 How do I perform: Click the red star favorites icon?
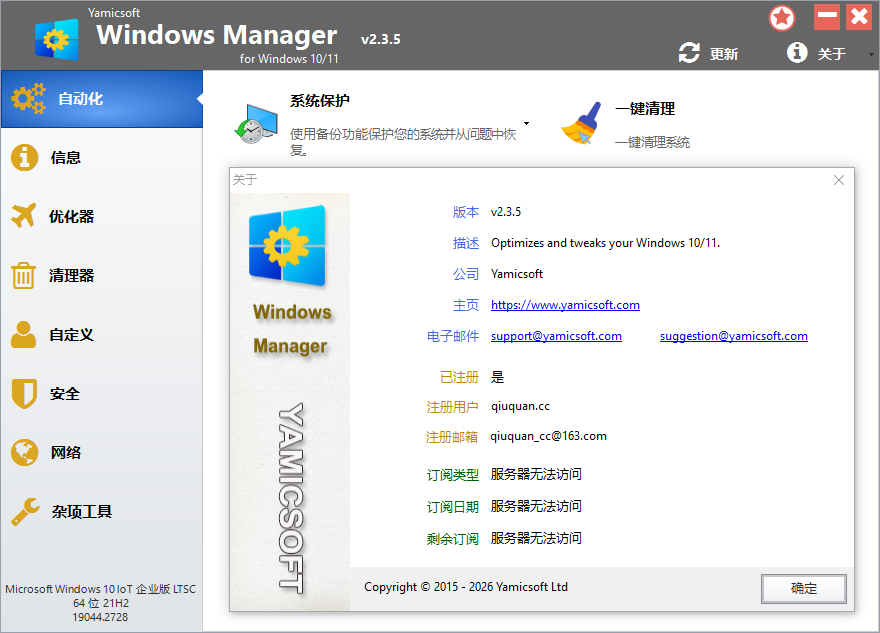782,18
